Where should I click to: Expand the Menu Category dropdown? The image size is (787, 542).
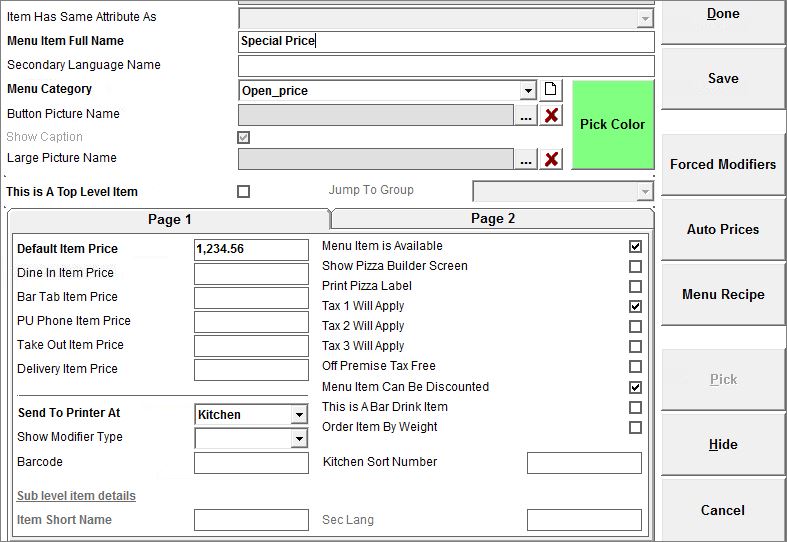tap(528, 91)
